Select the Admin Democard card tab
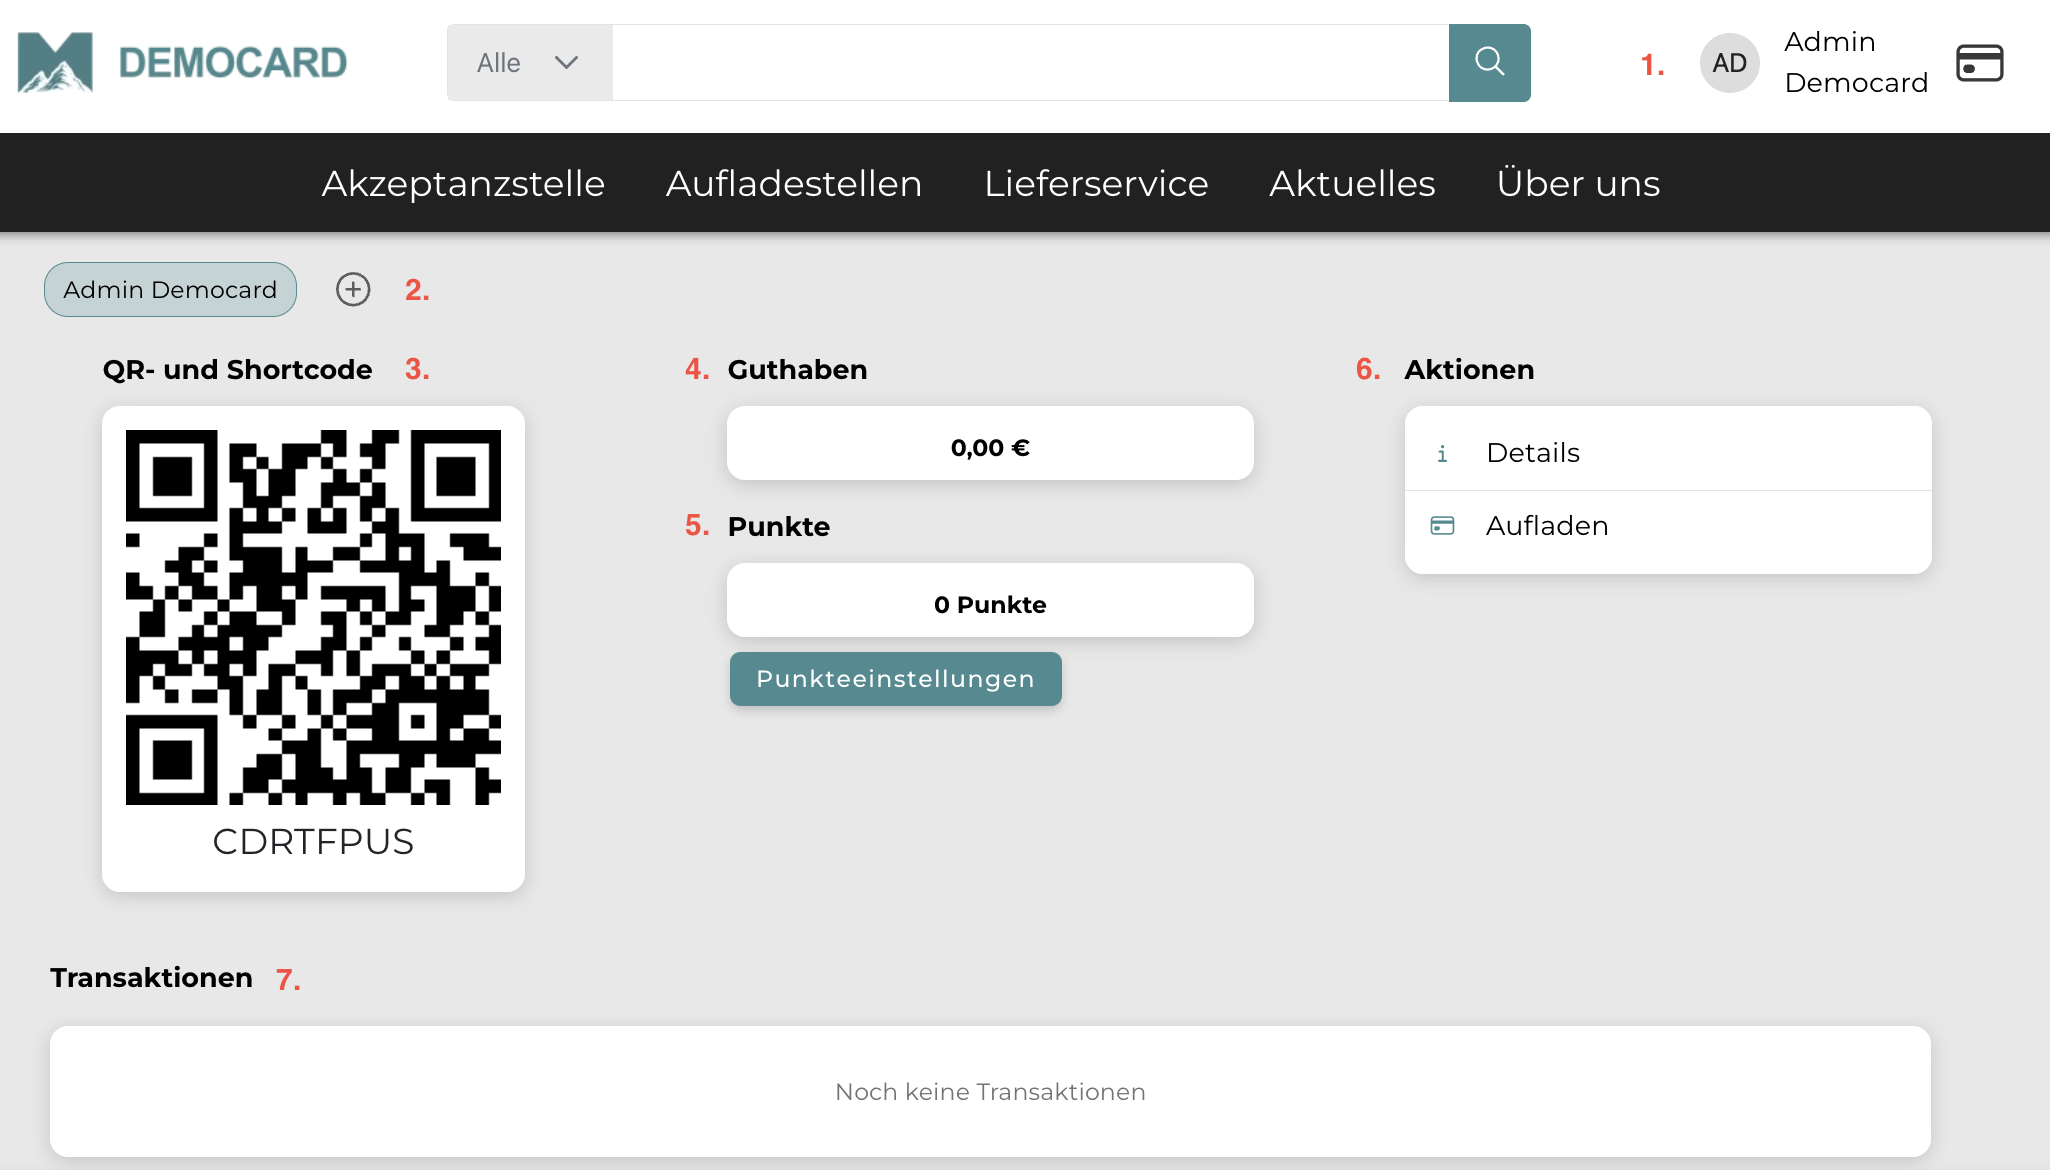Image resolution: width=2050 pixels, height=1170 pixels. click(x=170, y=290)
